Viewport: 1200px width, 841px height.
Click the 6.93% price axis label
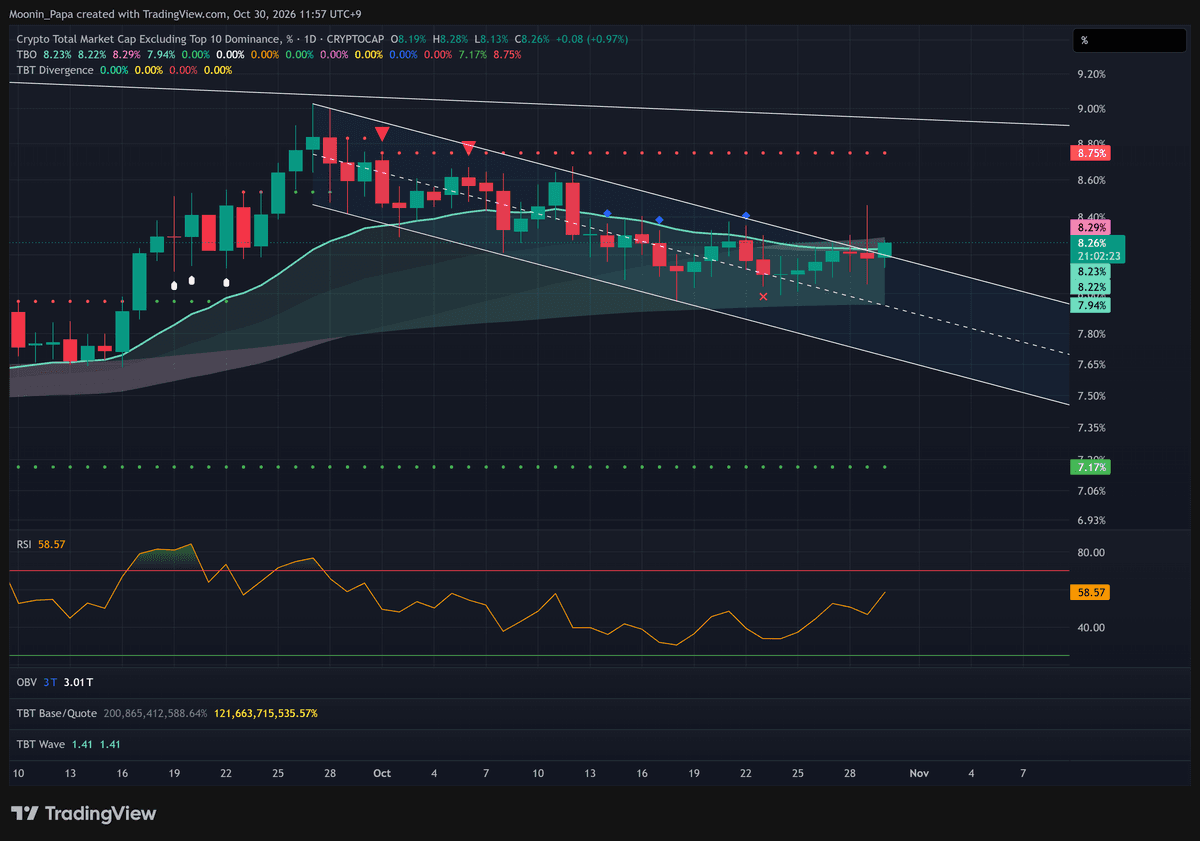tap(1091, 520)
